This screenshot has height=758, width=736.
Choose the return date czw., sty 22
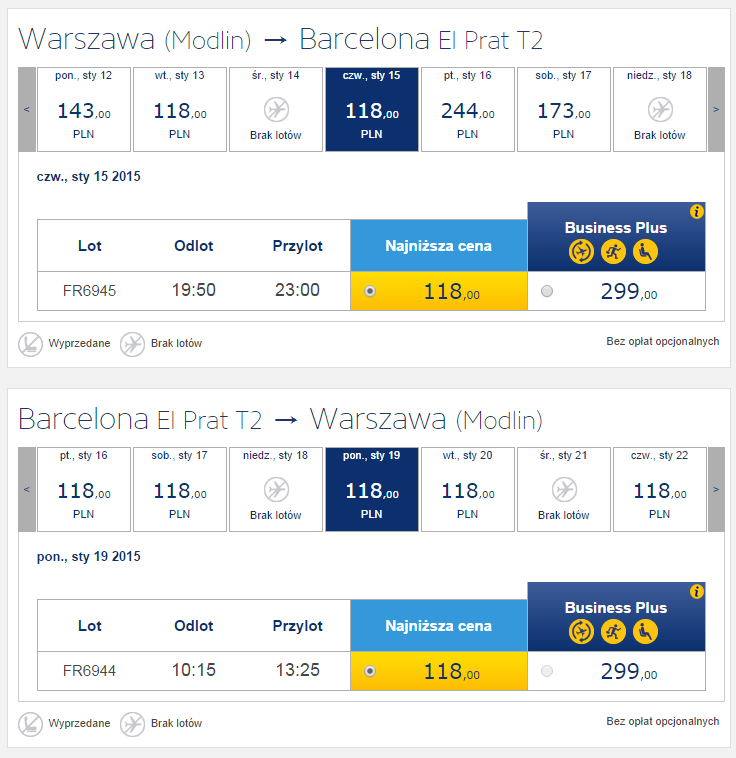click(660, 489)
